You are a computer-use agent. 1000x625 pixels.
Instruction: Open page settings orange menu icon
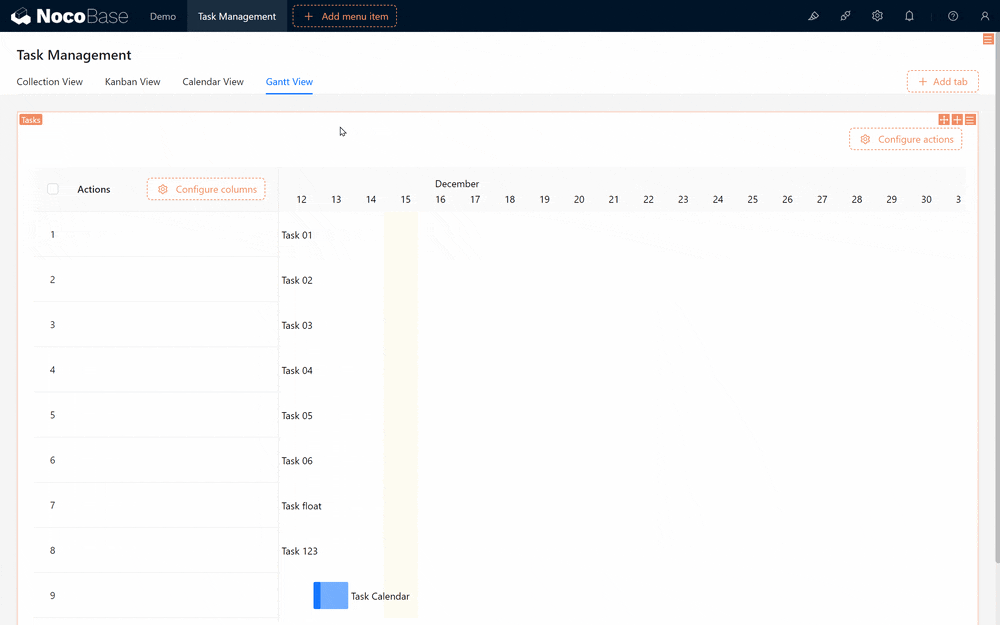point(988,40)
